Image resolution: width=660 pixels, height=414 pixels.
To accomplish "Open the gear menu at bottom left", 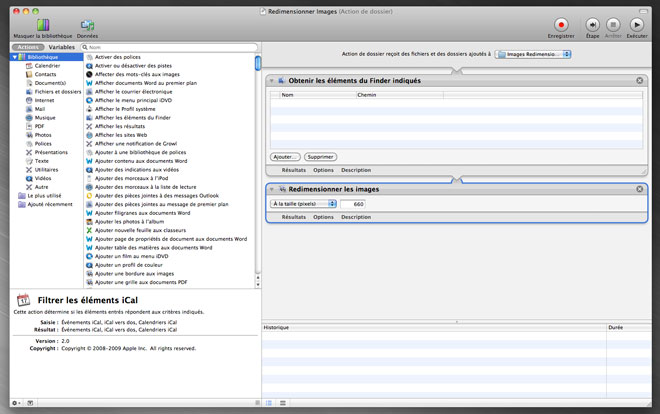I will pos(16,403).
